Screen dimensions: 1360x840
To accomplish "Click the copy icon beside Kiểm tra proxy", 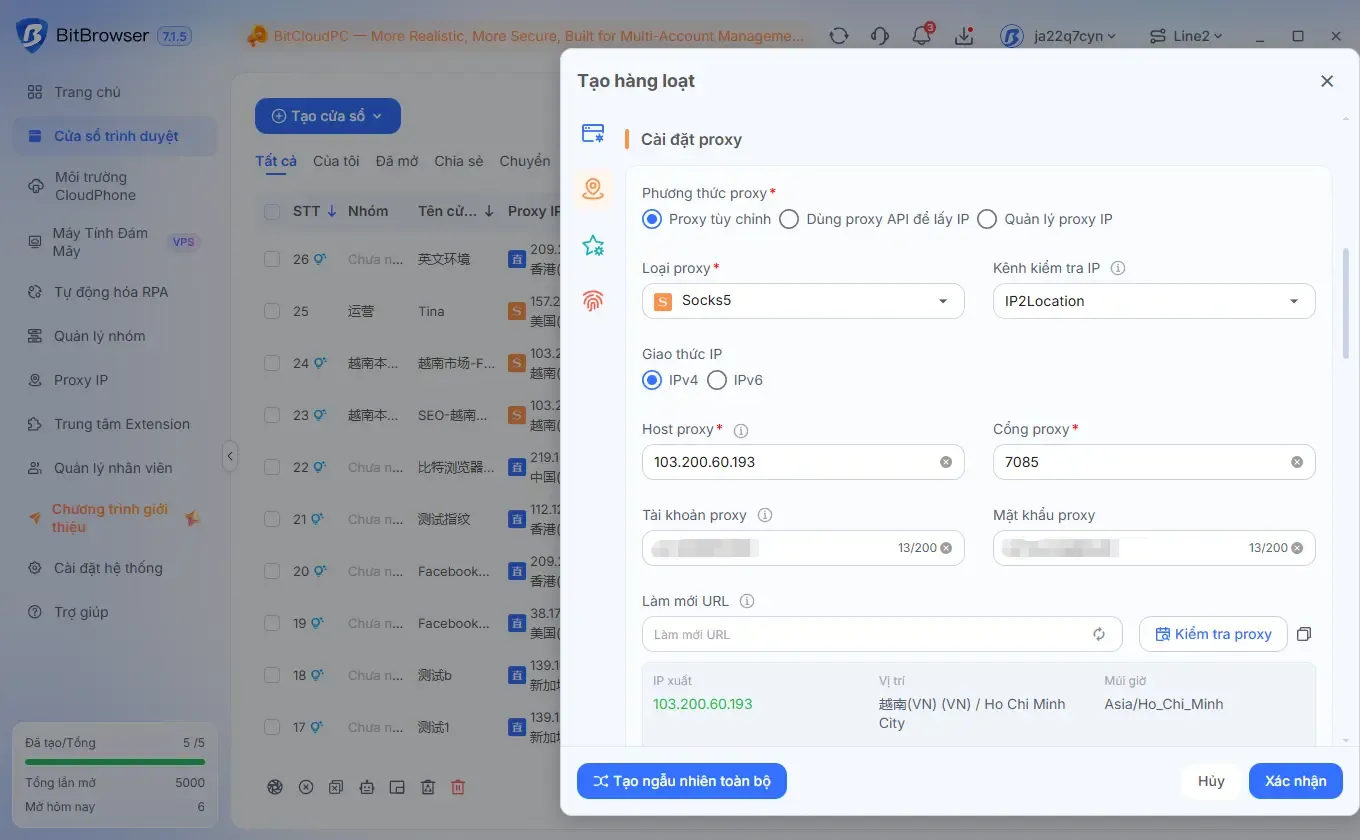I will click(x=1303, y=634).
